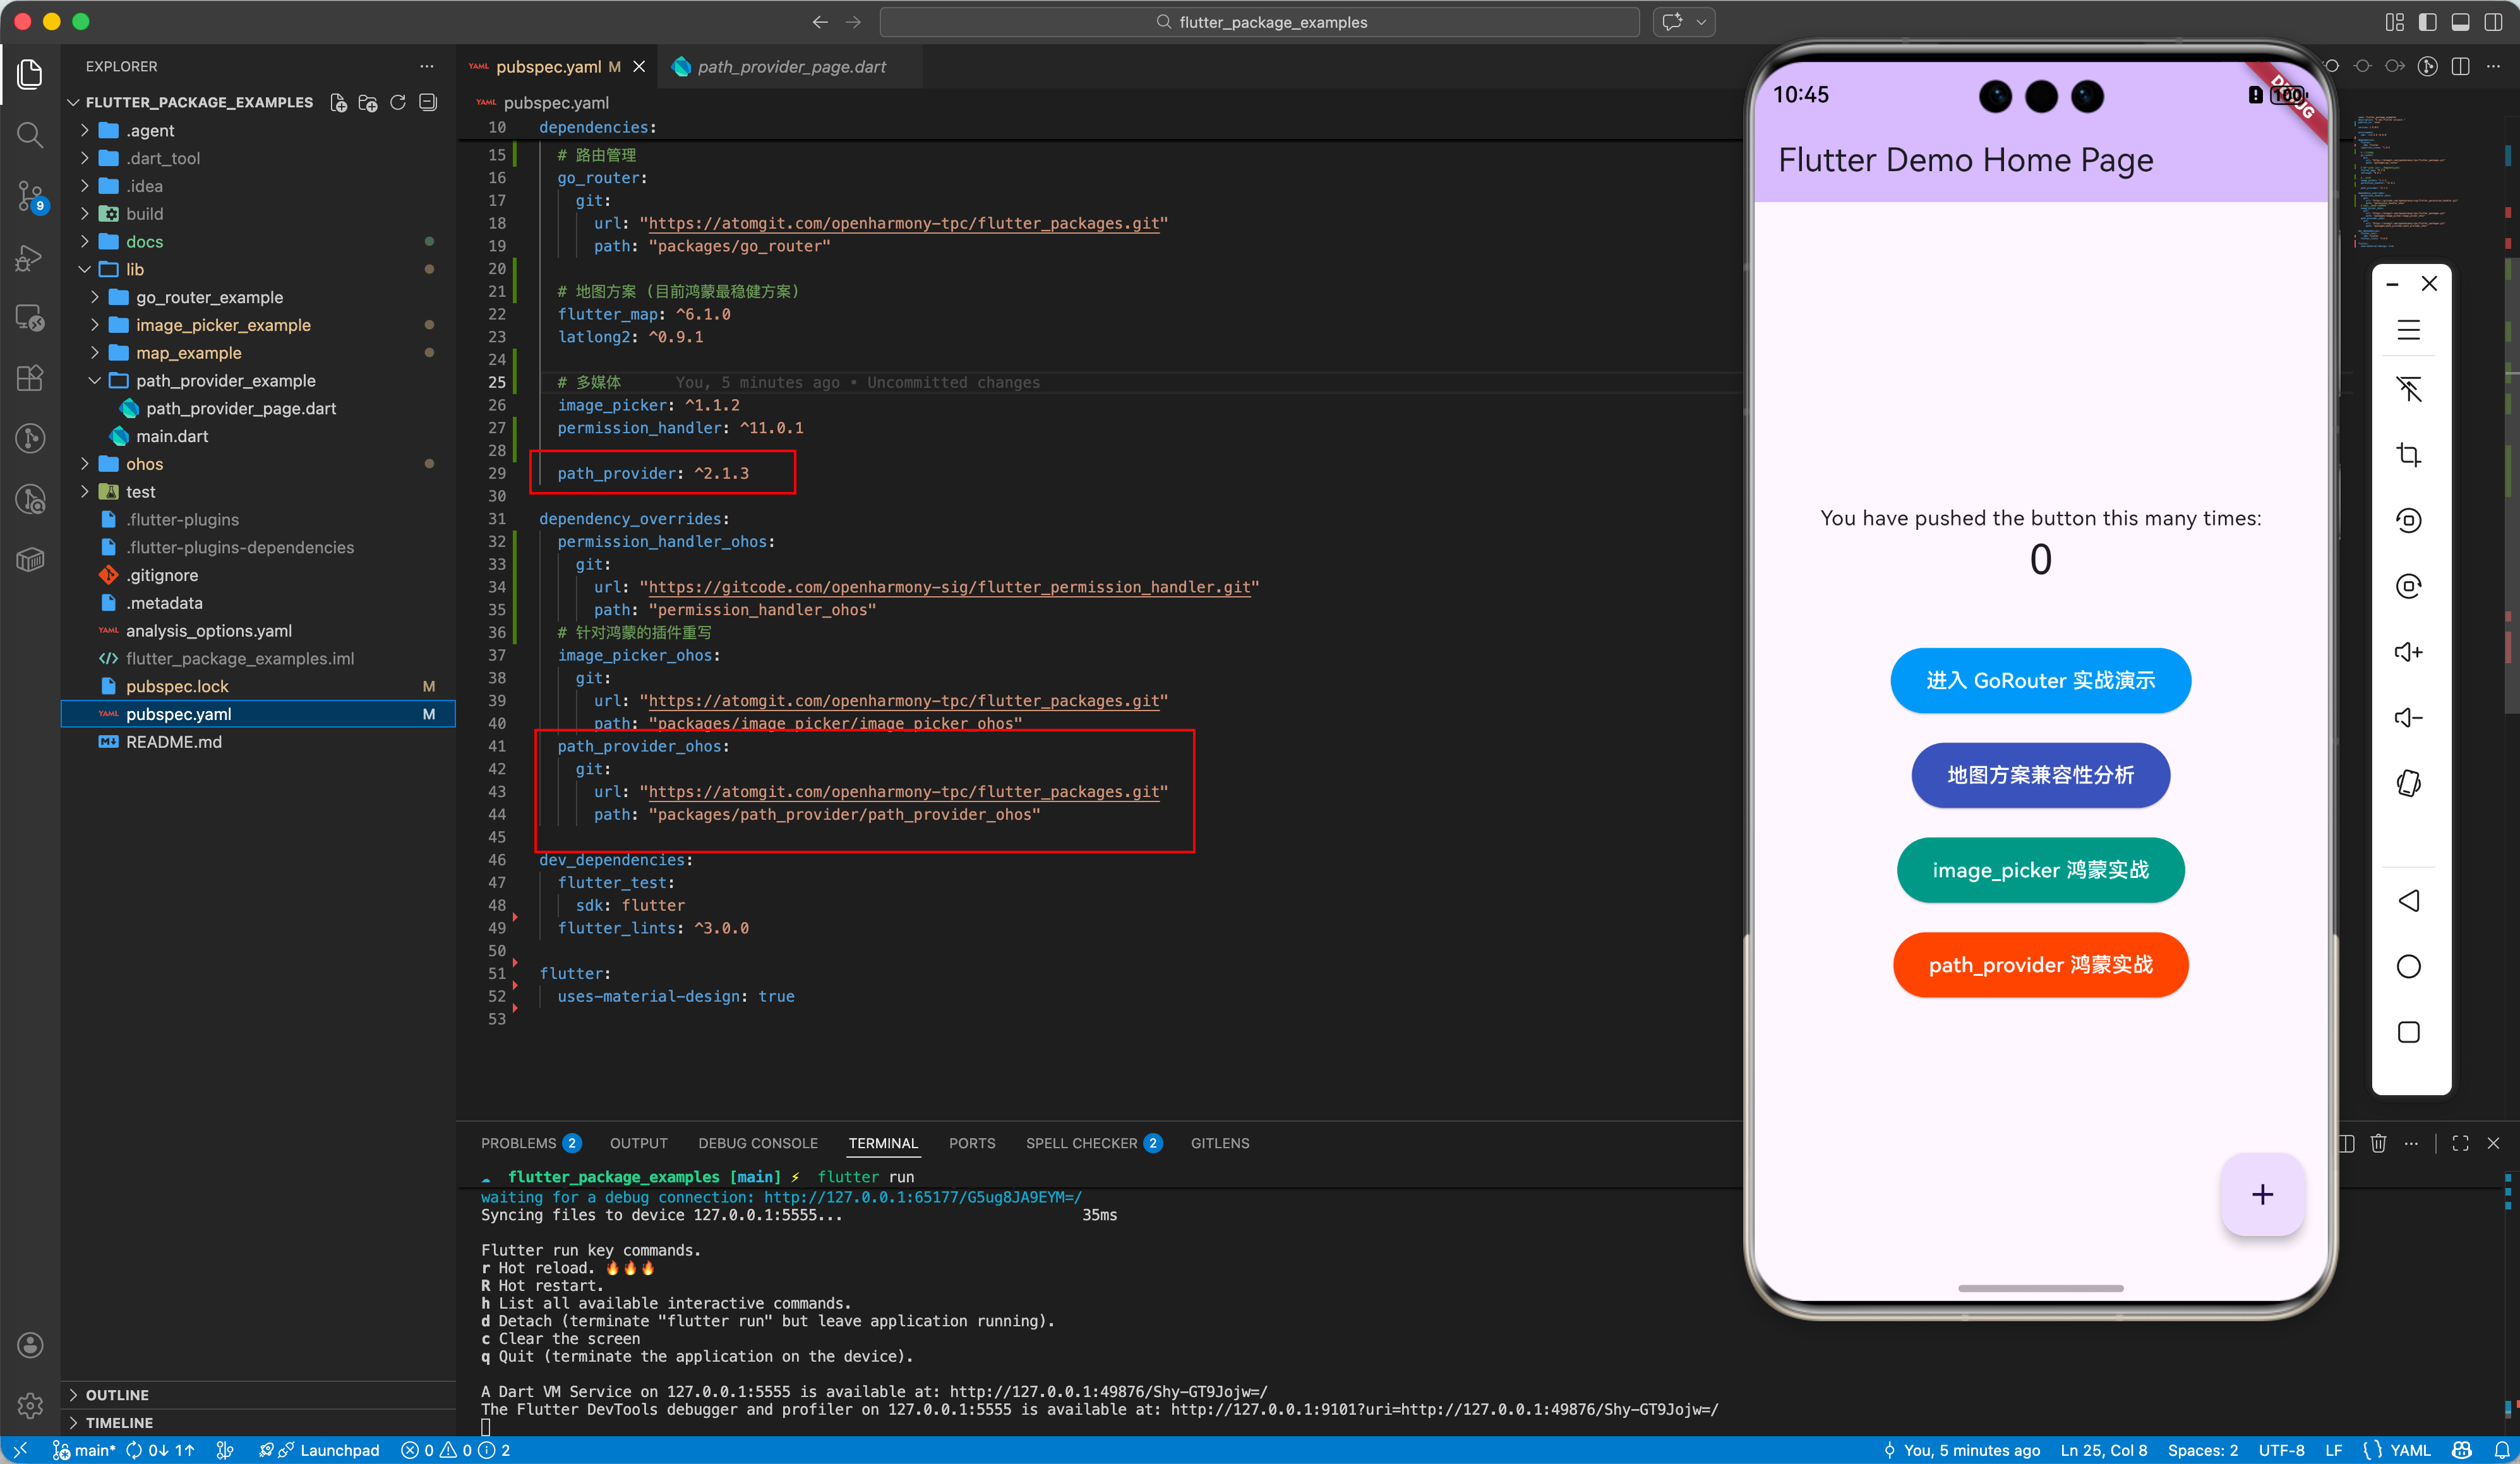Open the Search view in activity bar
The width and height of the screenshot is (2520, 1464).
(30, 134)
